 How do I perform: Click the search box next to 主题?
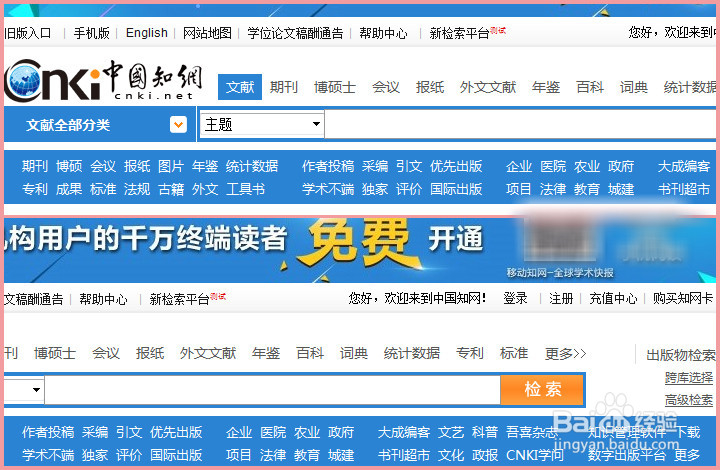pyautogui.click(x=520, y=124)
